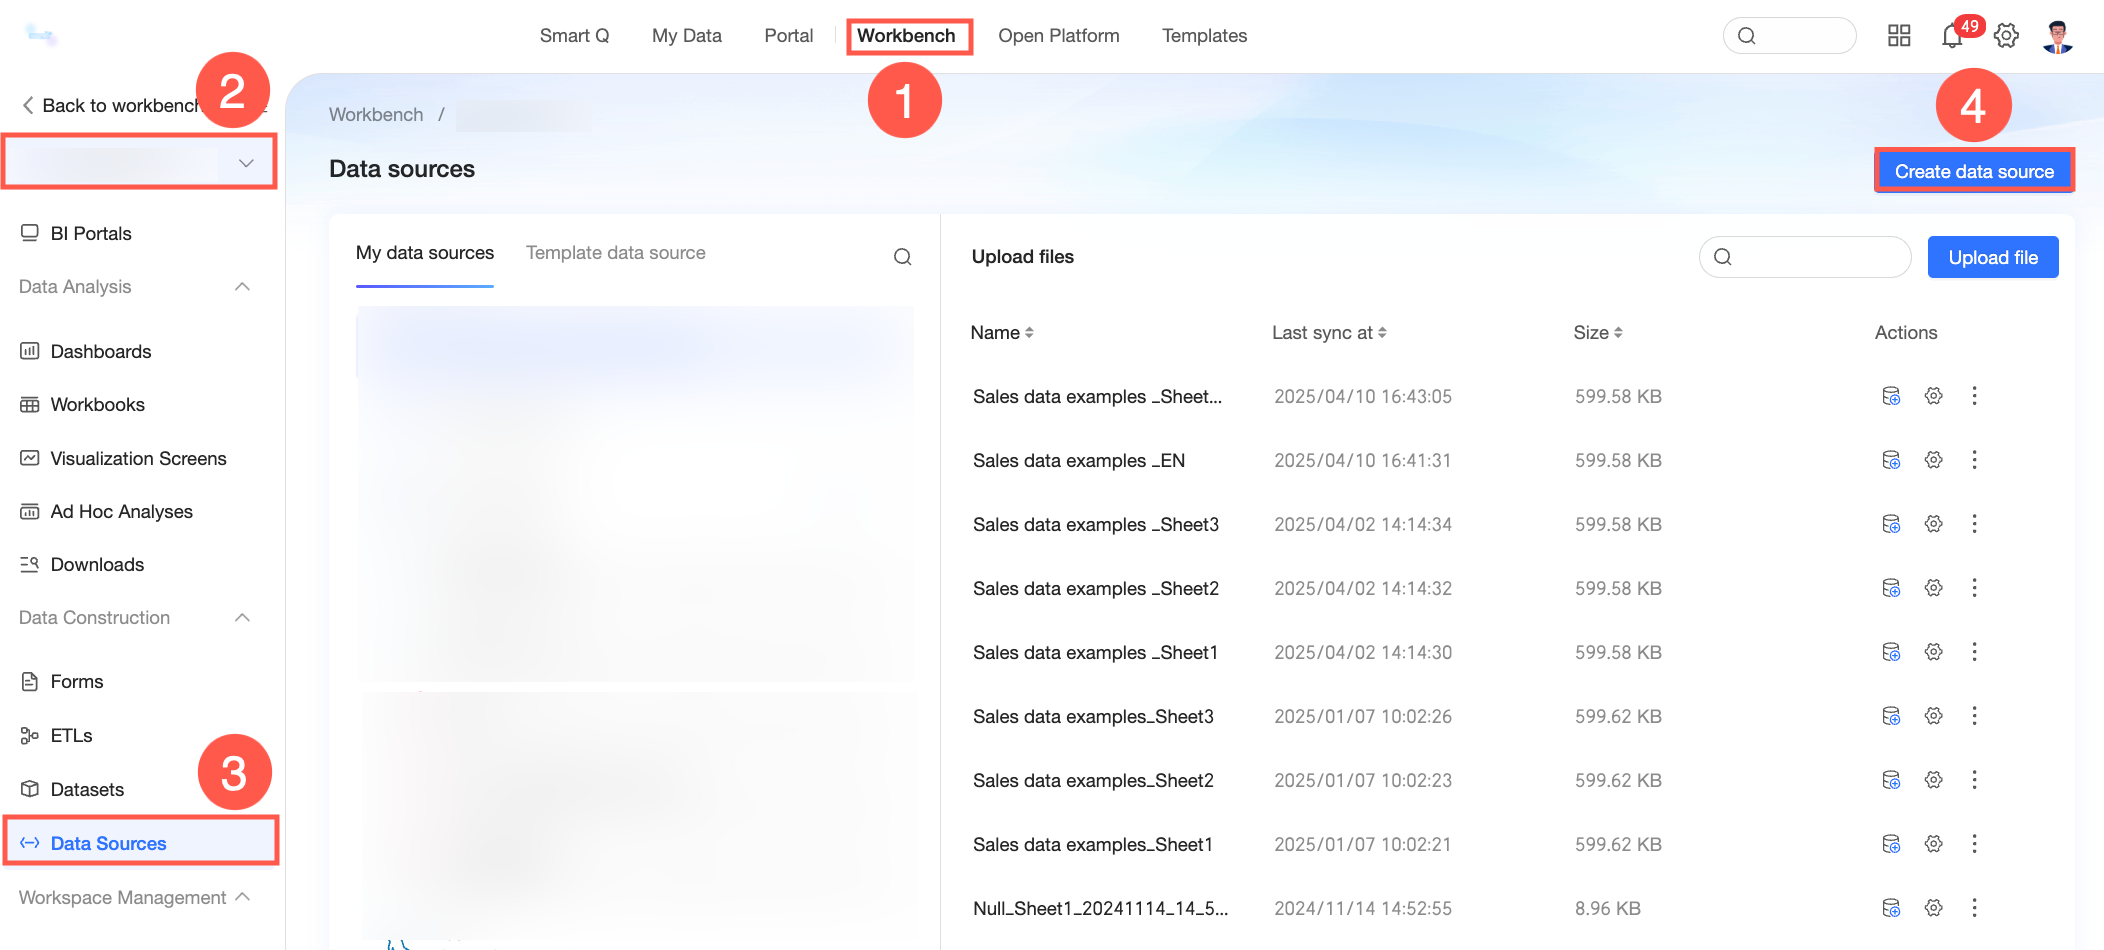This screenshot has height=950, width=2104.
Task: Click search icon in My data sources panel
Action: point(902,257)
